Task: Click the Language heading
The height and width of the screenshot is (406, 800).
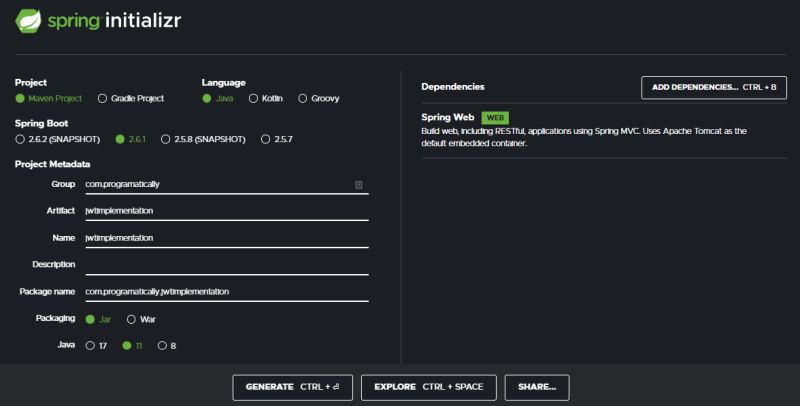Action: click(223, 83)
